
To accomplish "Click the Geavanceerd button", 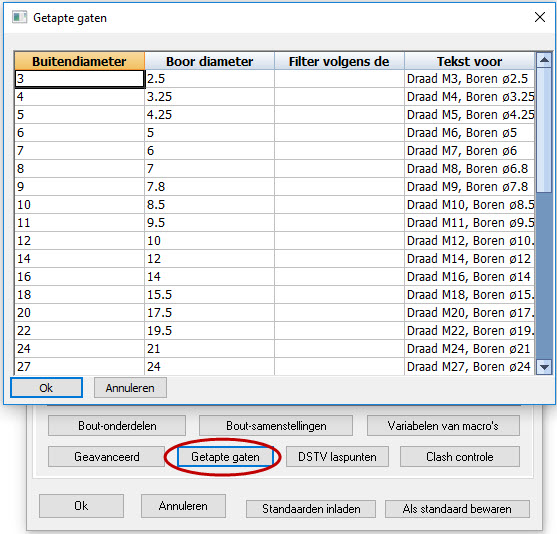I will click(106, 457).
